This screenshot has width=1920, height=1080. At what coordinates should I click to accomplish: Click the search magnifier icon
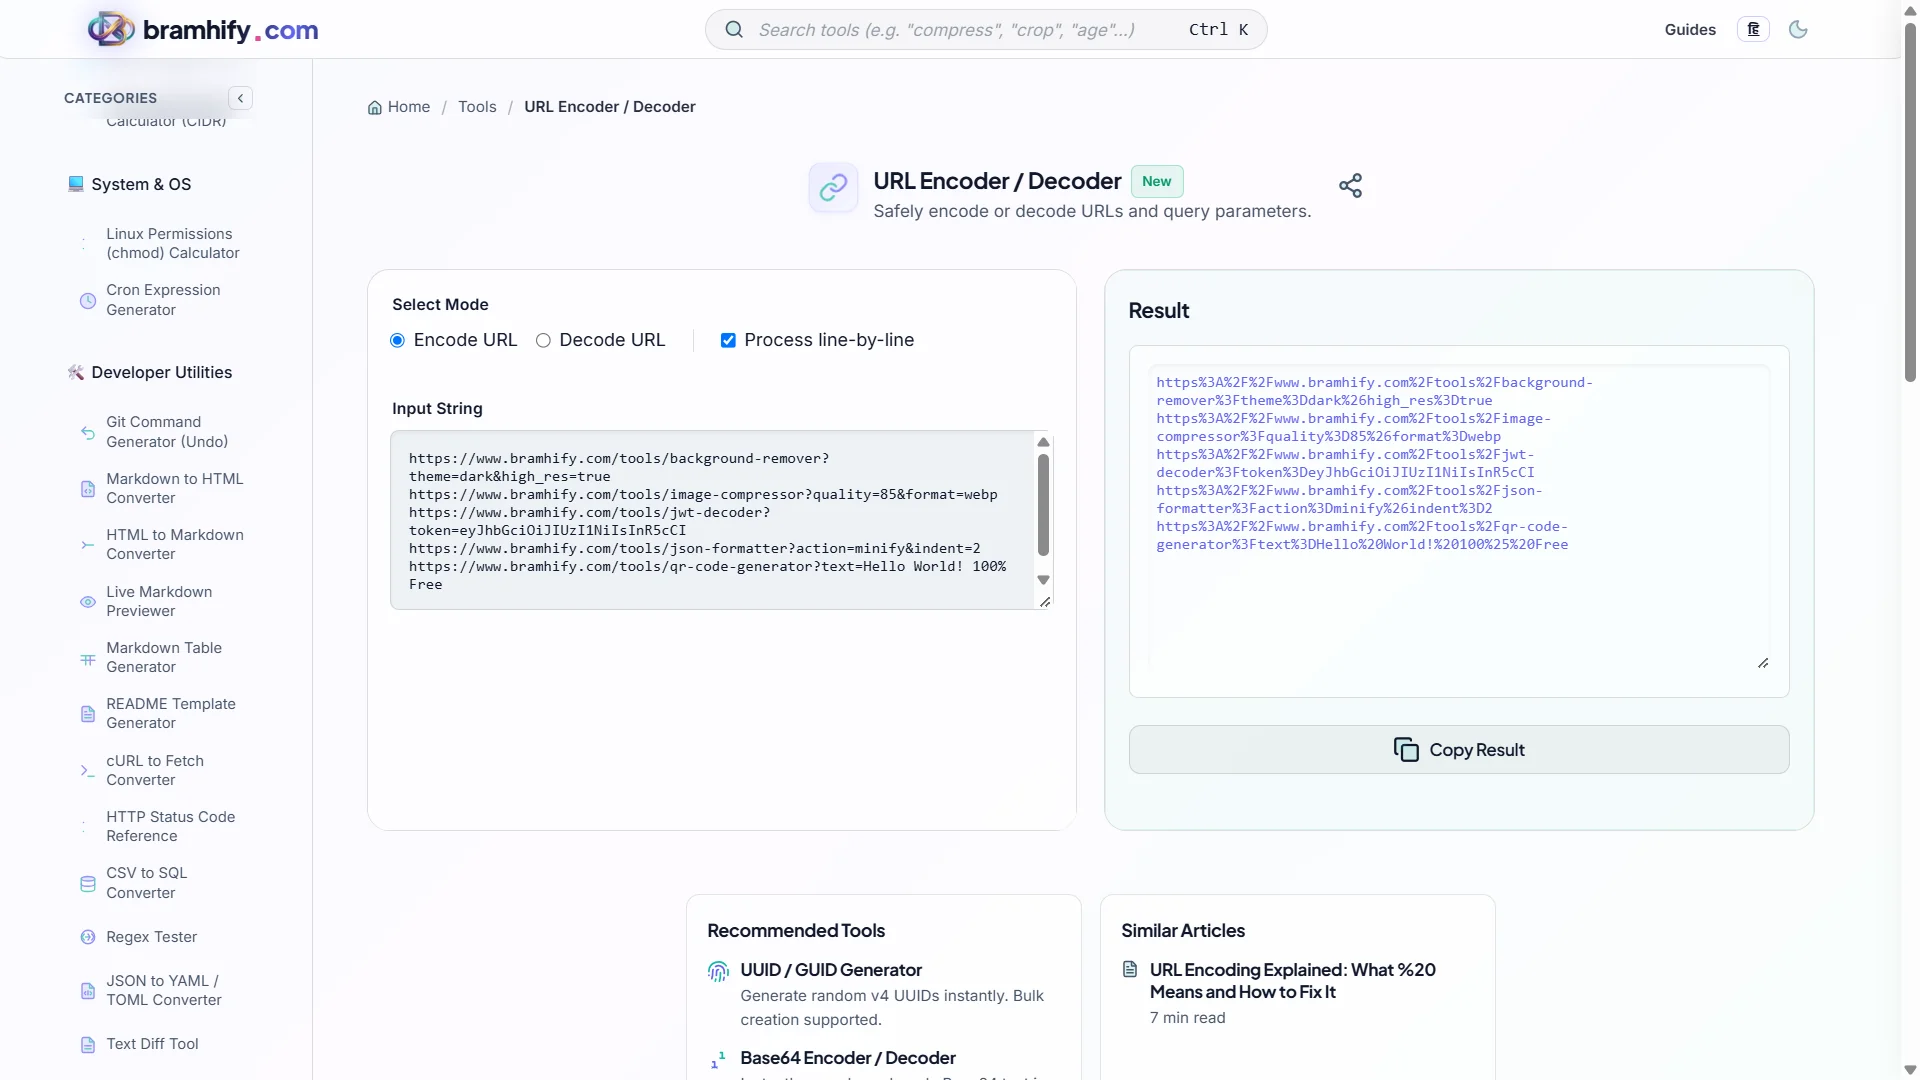tap(734, 30)
